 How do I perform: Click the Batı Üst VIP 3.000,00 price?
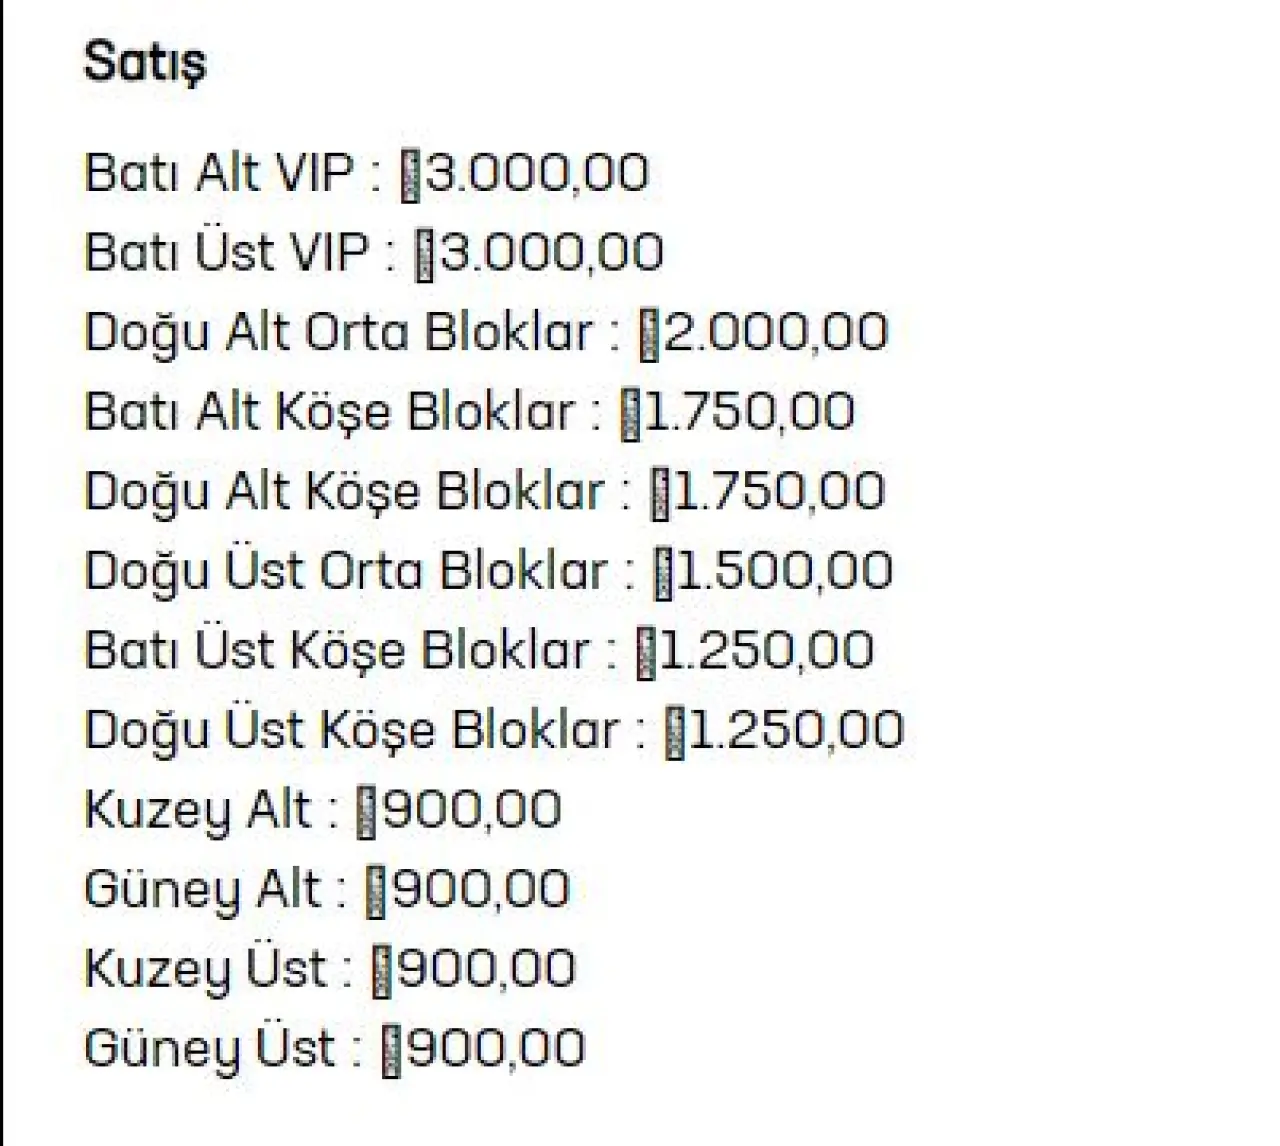pos(551,252)
